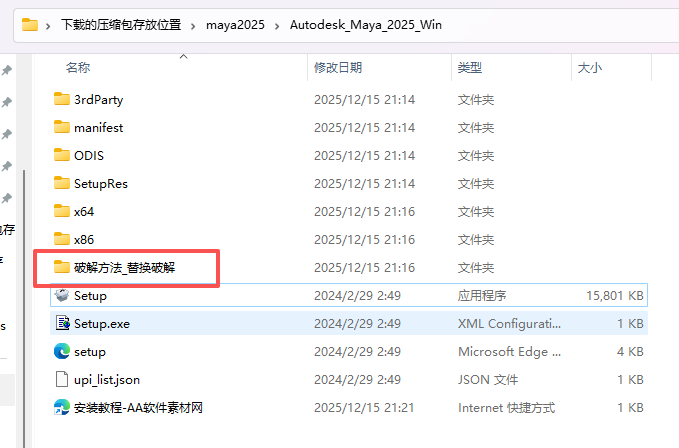Click the folder icon in the address bar
Viewport: 679px width, 448px height.
coord(30,24)
